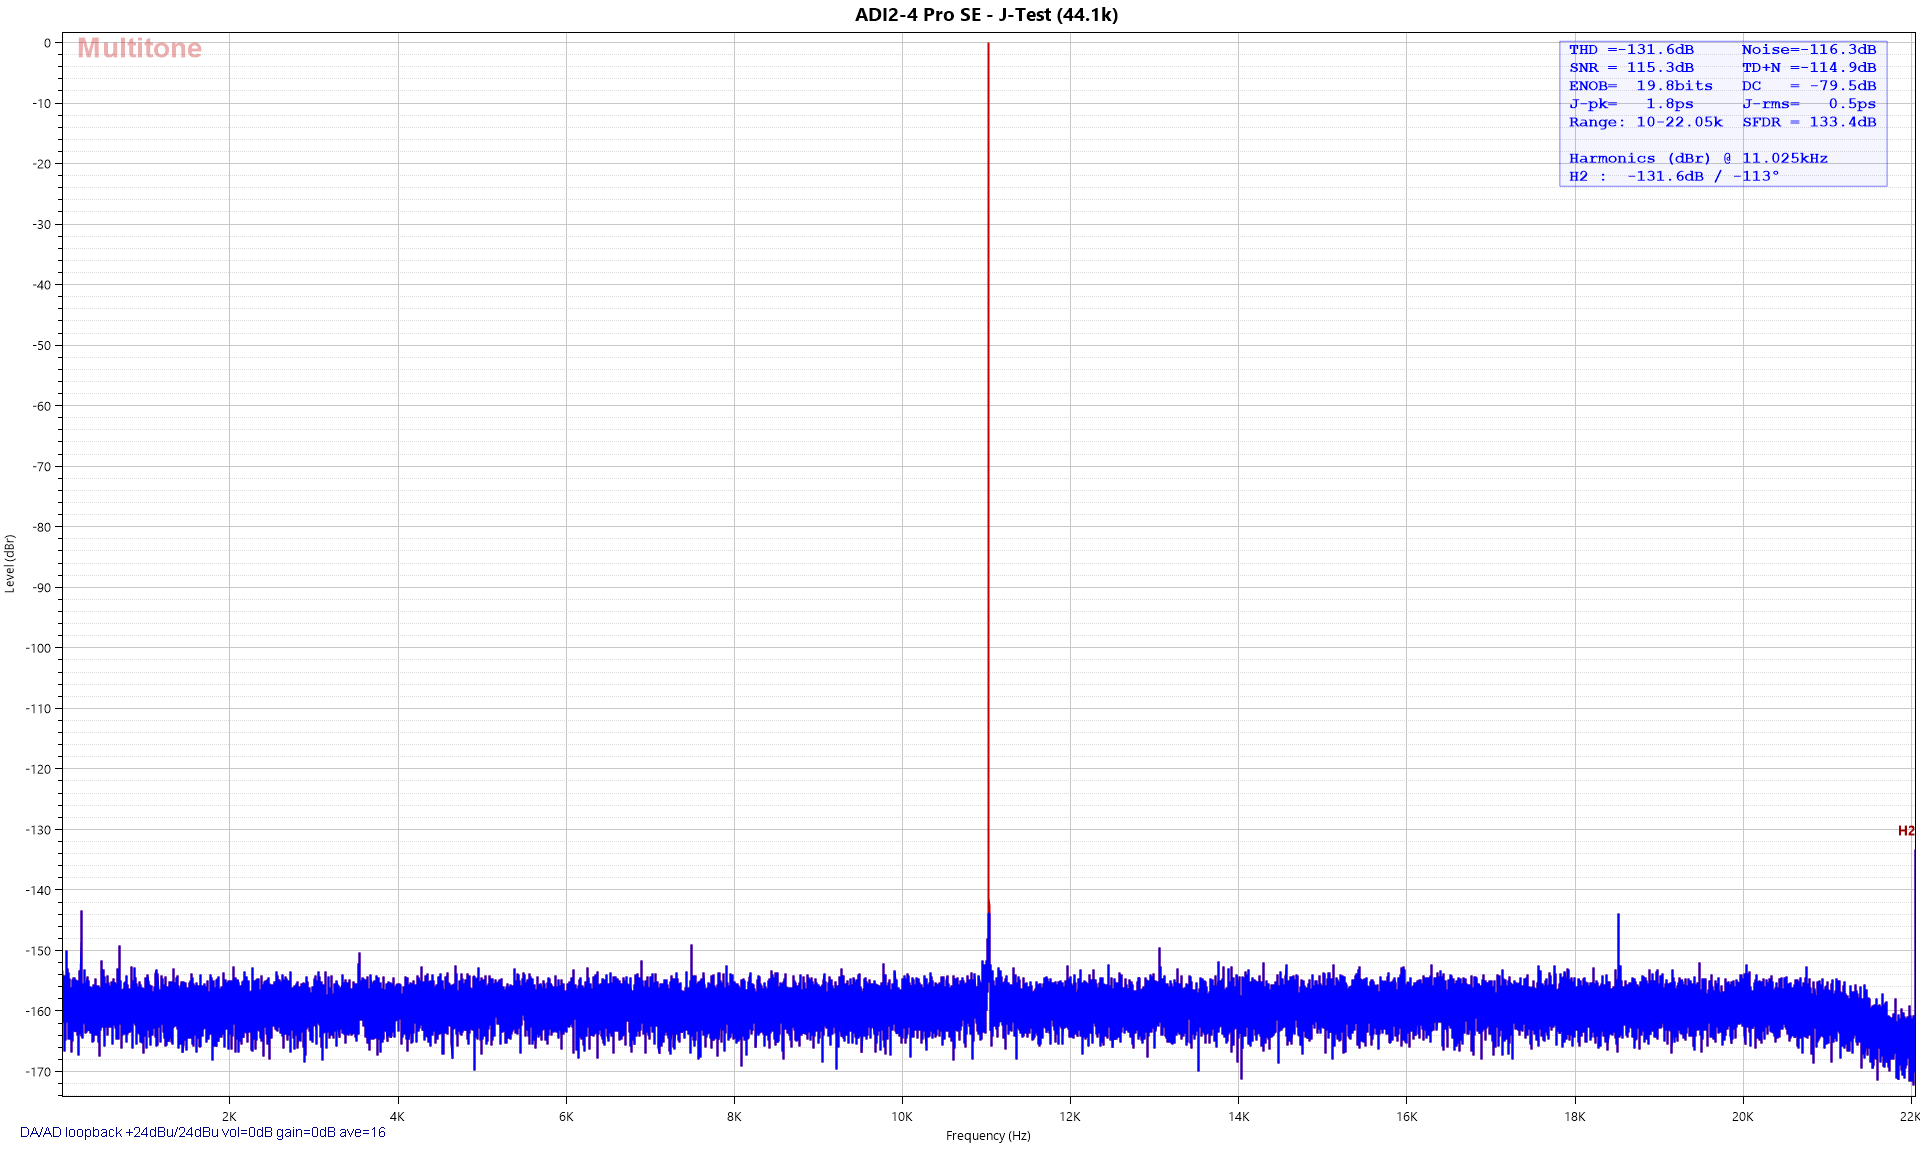The height and width of the screenshot is (1151, 1920).
Task: Click the 2K frequency axis tick label
Action: coord(229,1117)
